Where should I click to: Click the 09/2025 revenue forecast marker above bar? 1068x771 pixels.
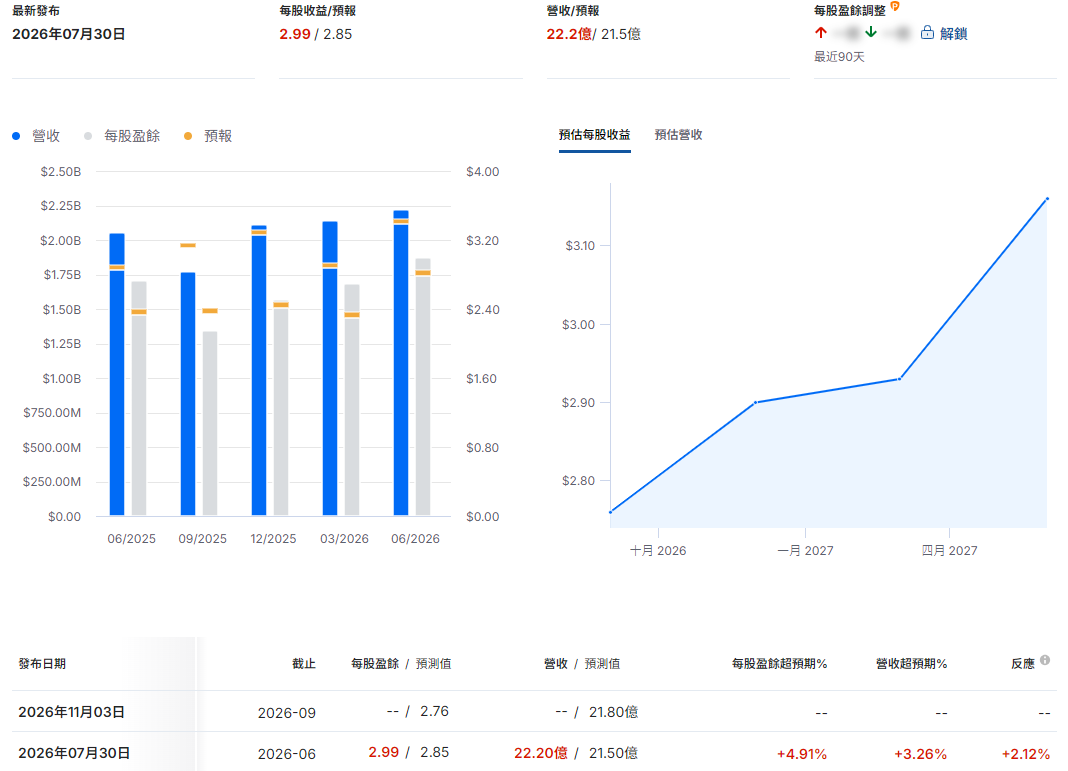(188, 245)
